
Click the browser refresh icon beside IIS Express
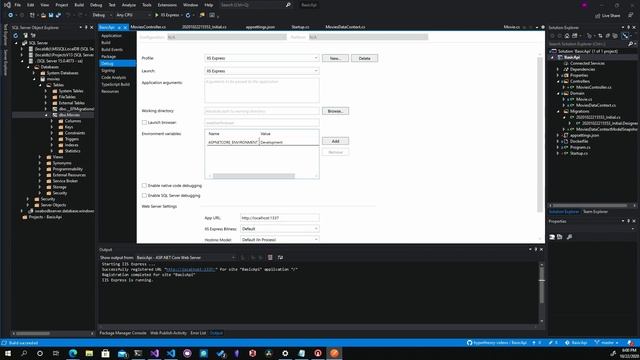188,15
